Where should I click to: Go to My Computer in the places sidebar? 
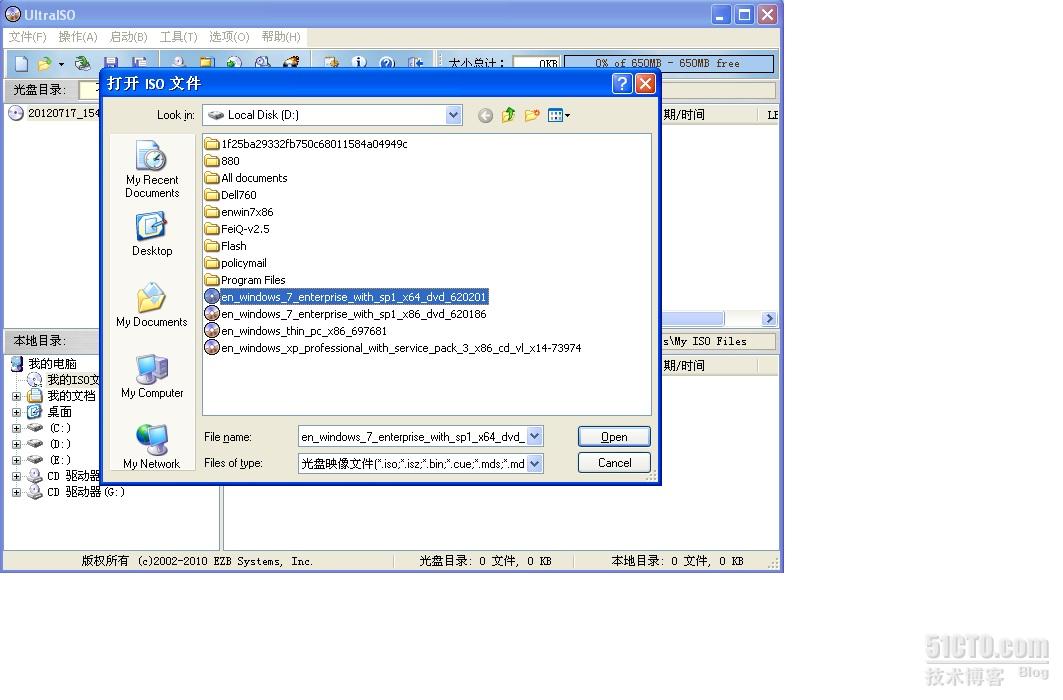click(x=152, y=376)
